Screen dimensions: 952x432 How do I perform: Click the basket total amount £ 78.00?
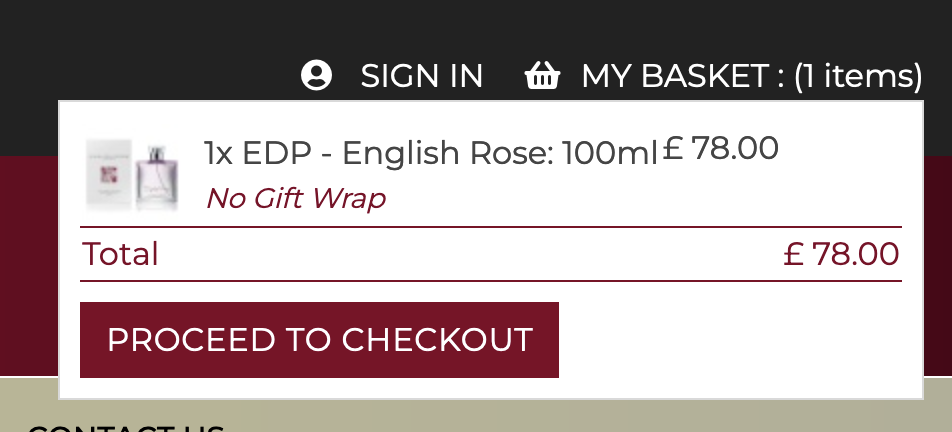coord(841,254)
